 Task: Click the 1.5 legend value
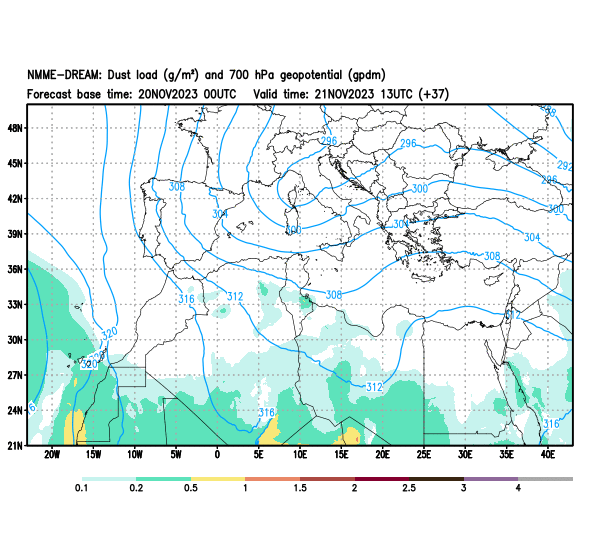point(300,488)
